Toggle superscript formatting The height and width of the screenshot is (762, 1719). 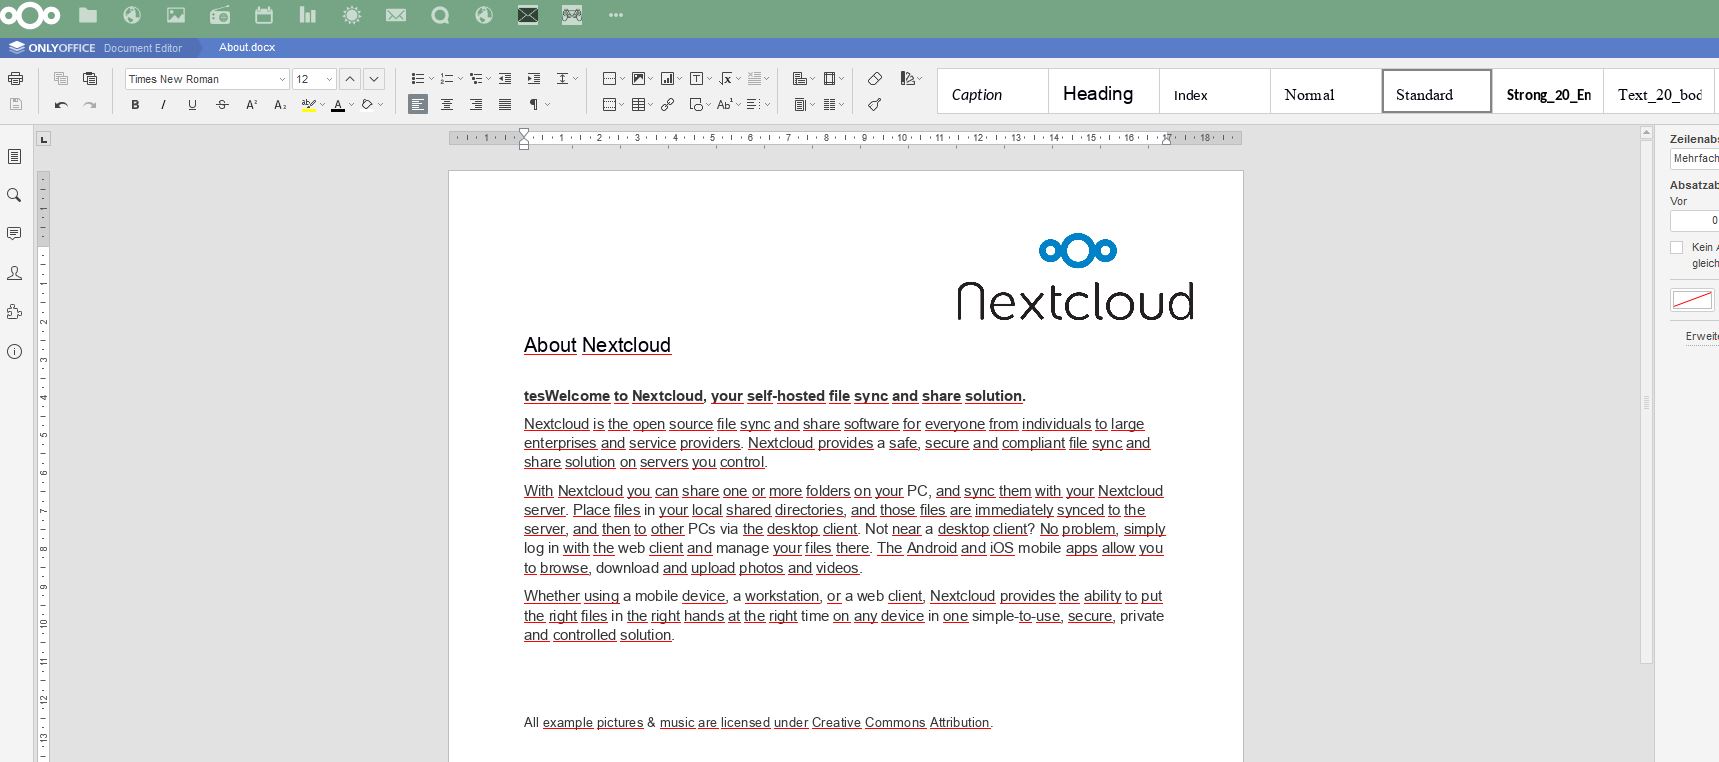pyautogui.click(x=251, y=104)
